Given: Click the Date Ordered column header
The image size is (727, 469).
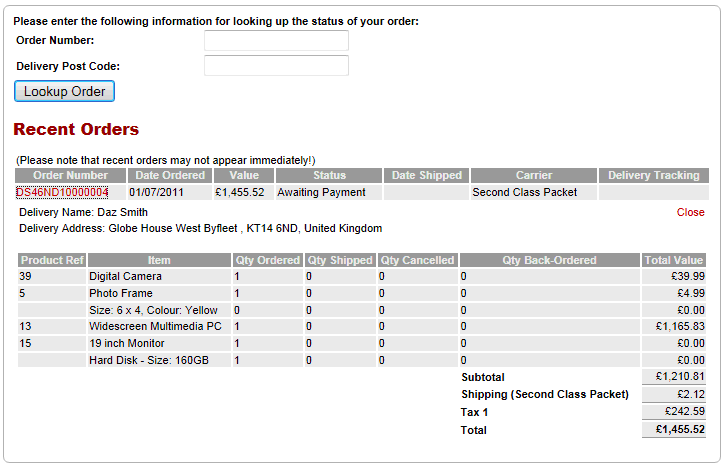Looking at the screenshot, I should pyautogui.click(x=170, y=176).
